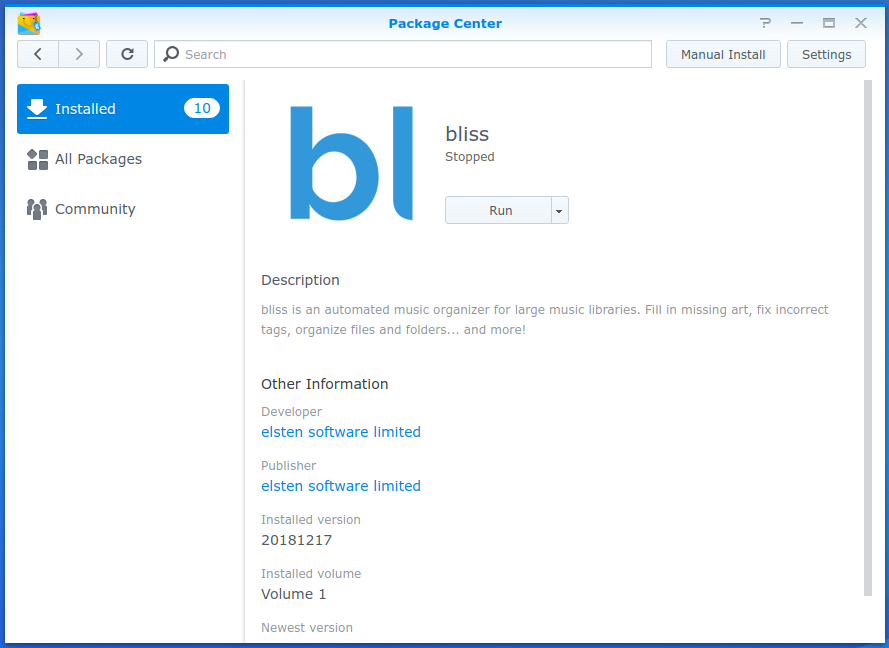Run the bliss package
Screen dimensions: 889x648
point(498,210)
